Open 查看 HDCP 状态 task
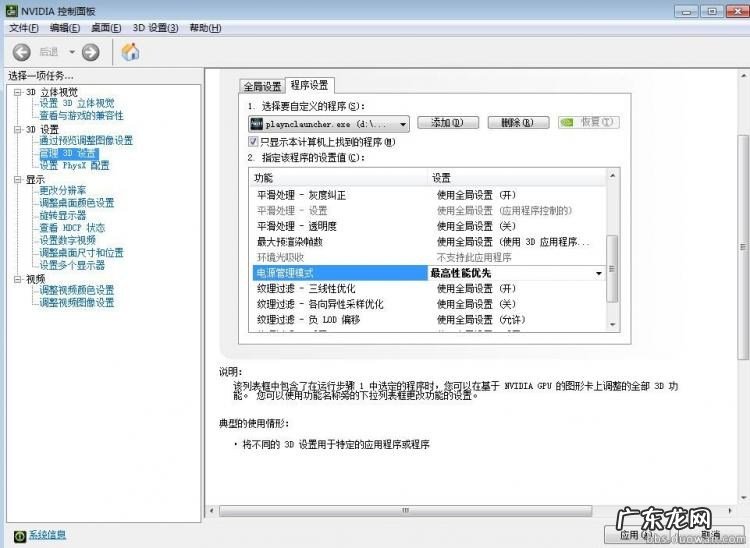 tap(72, 228)
